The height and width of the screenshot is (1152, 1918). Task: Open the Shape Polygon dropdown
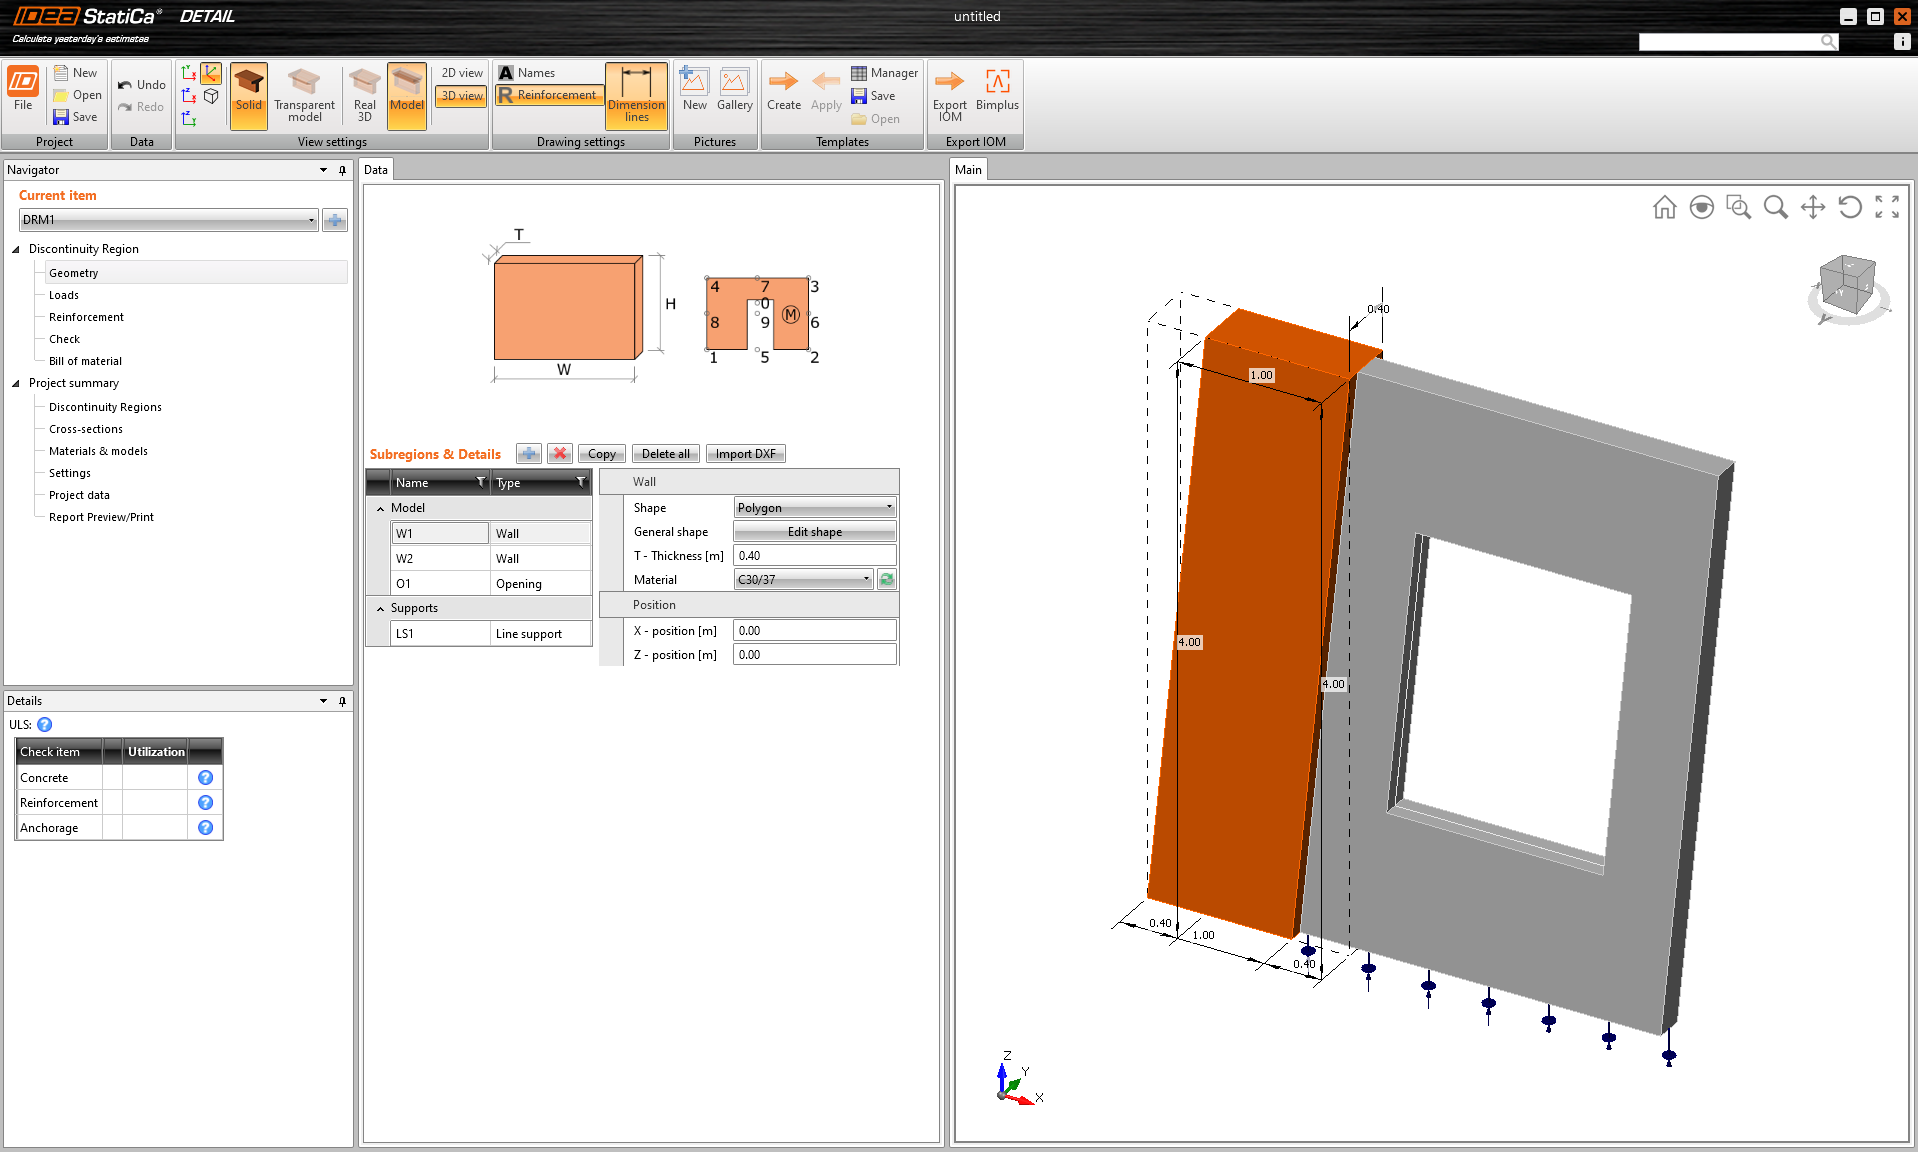(814, 508)
